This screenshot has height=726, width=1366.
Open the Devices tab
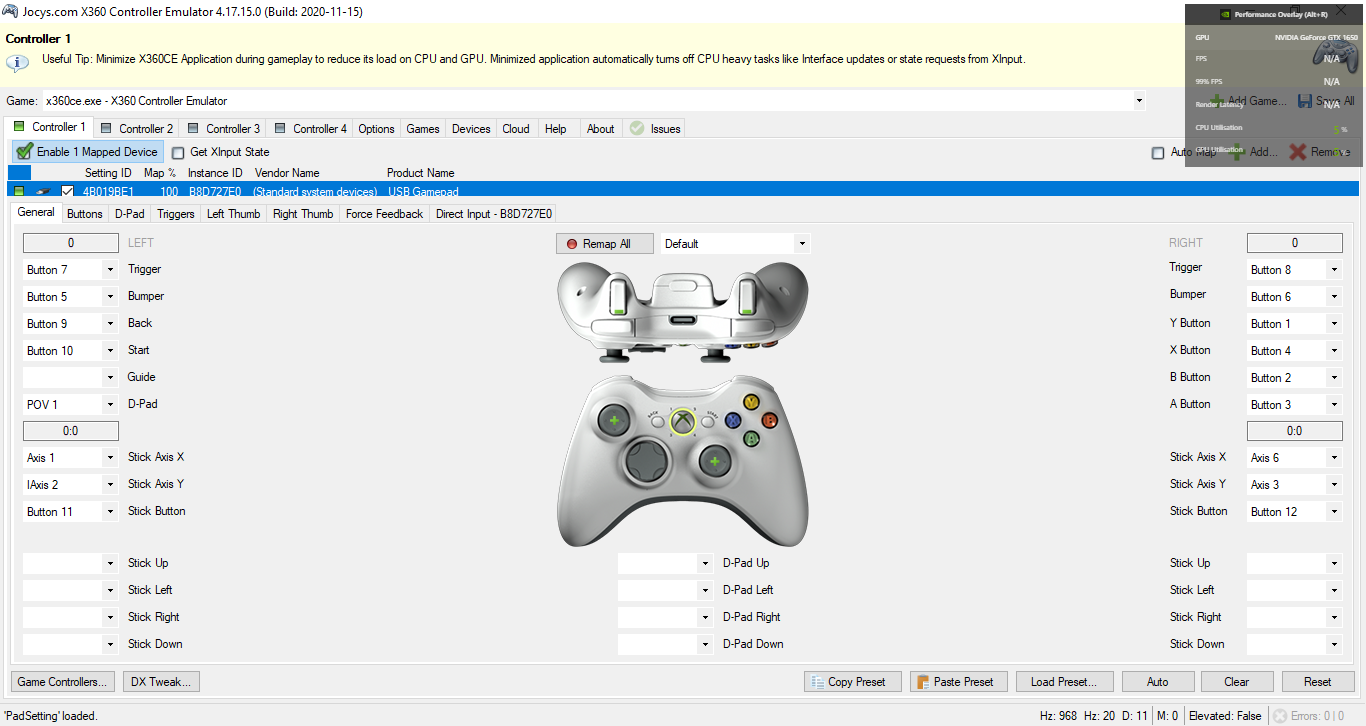[x=471, y=128]
